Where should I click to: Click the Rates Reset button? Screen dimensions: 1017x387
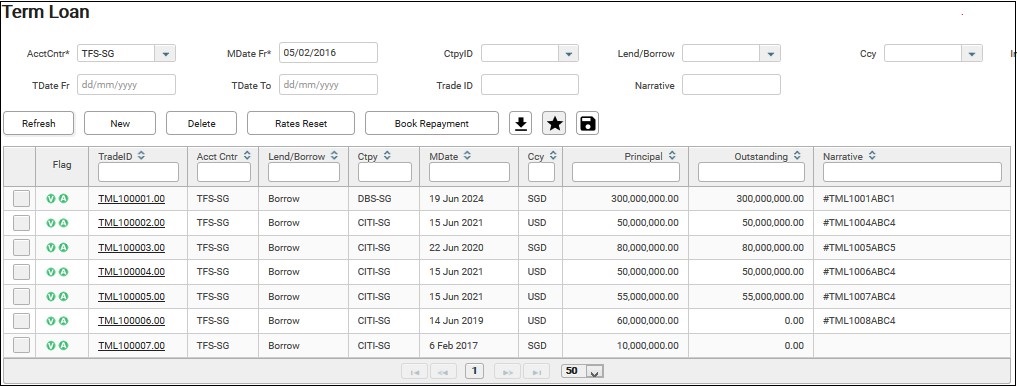tap(301, 123)
